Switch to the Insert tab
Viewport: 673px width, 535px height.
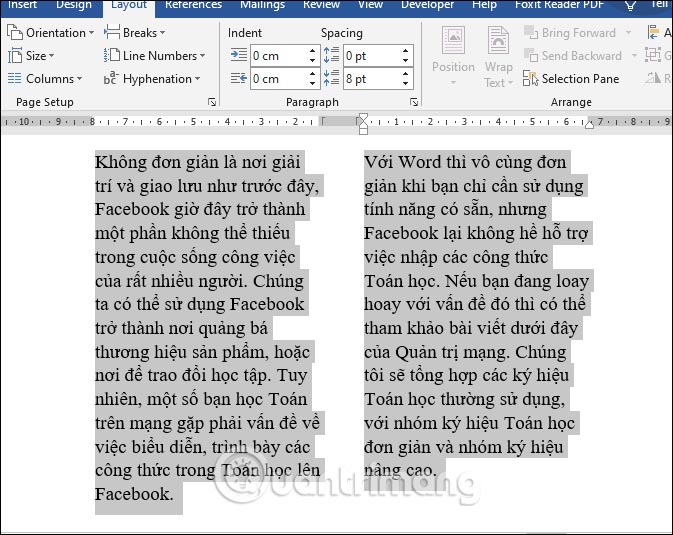click(x=22, y=5)
